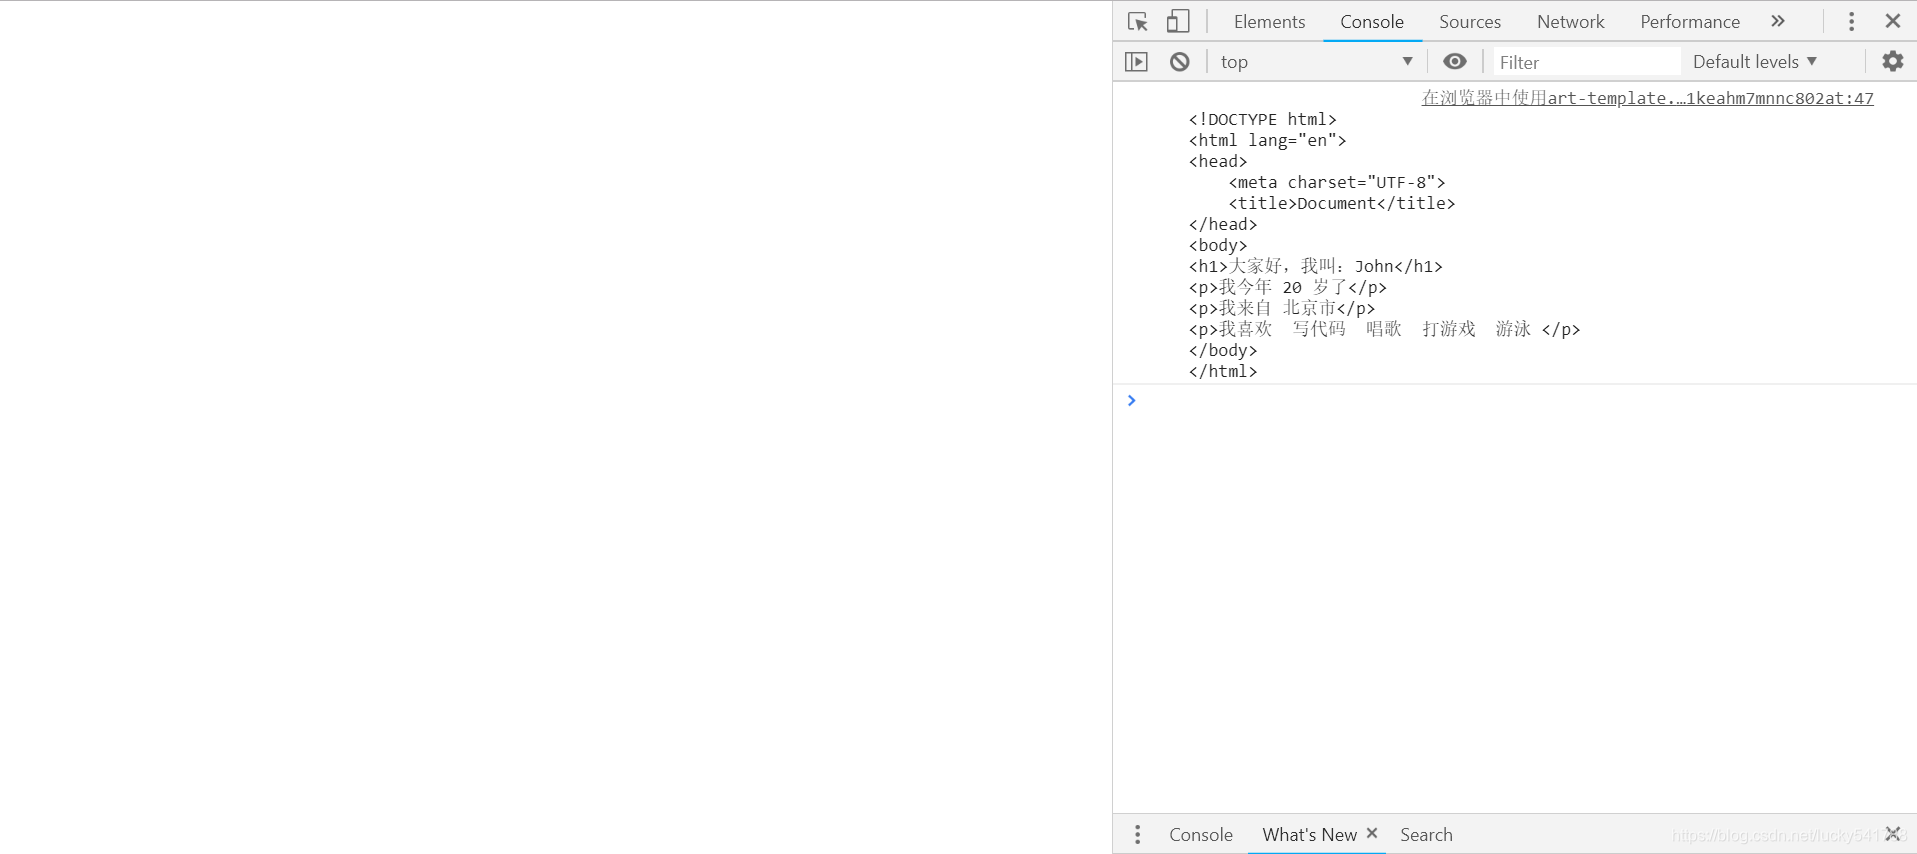1917x854 pixels.
Task: Open the Elements tab
Action: tap(1269, 22)
